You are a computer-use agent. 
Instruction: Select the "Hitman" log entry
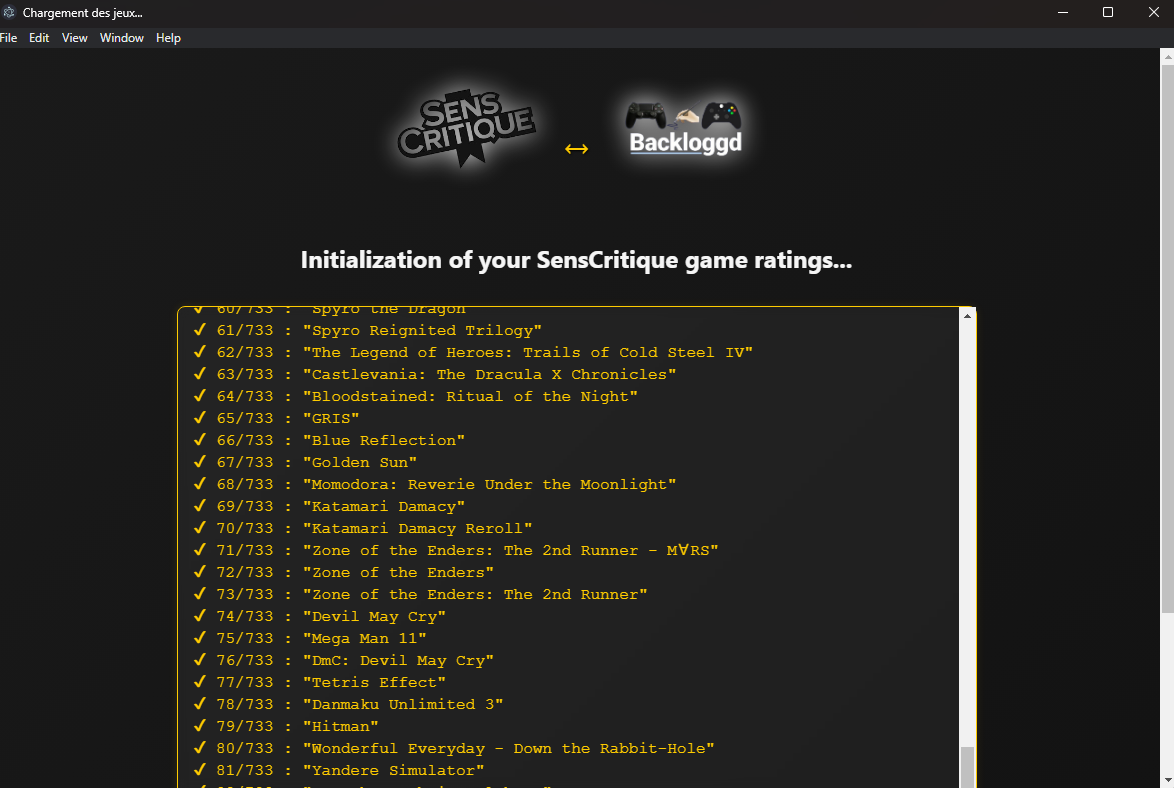click(285, 726)
